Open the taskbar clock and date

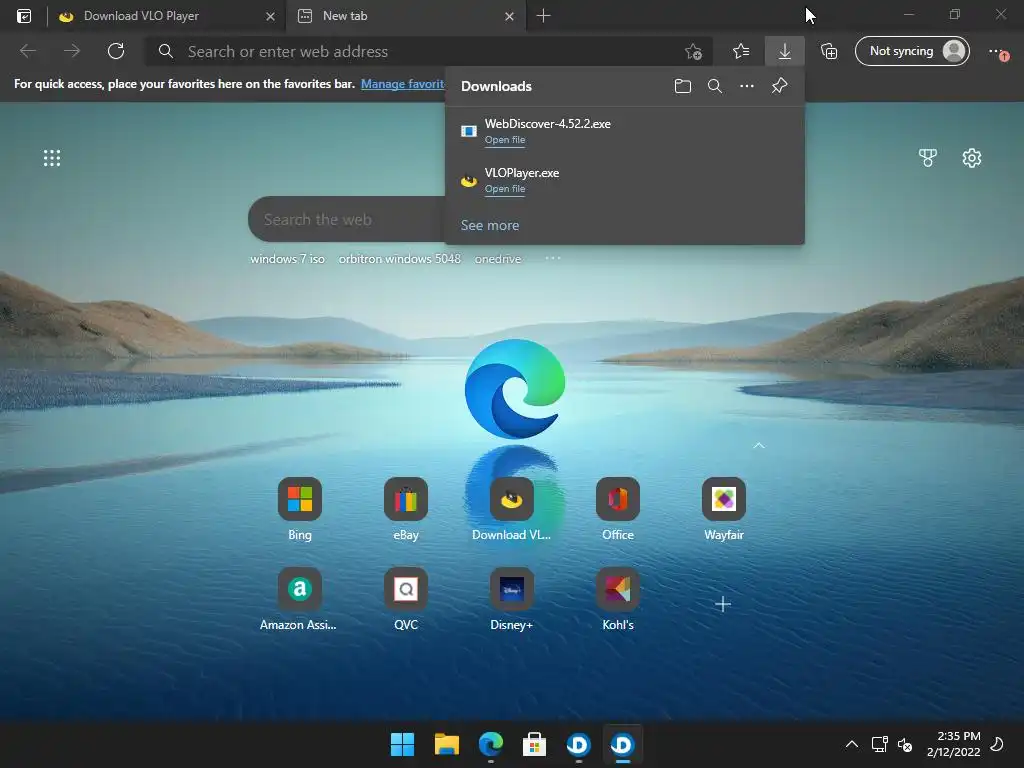pos(953,744)
